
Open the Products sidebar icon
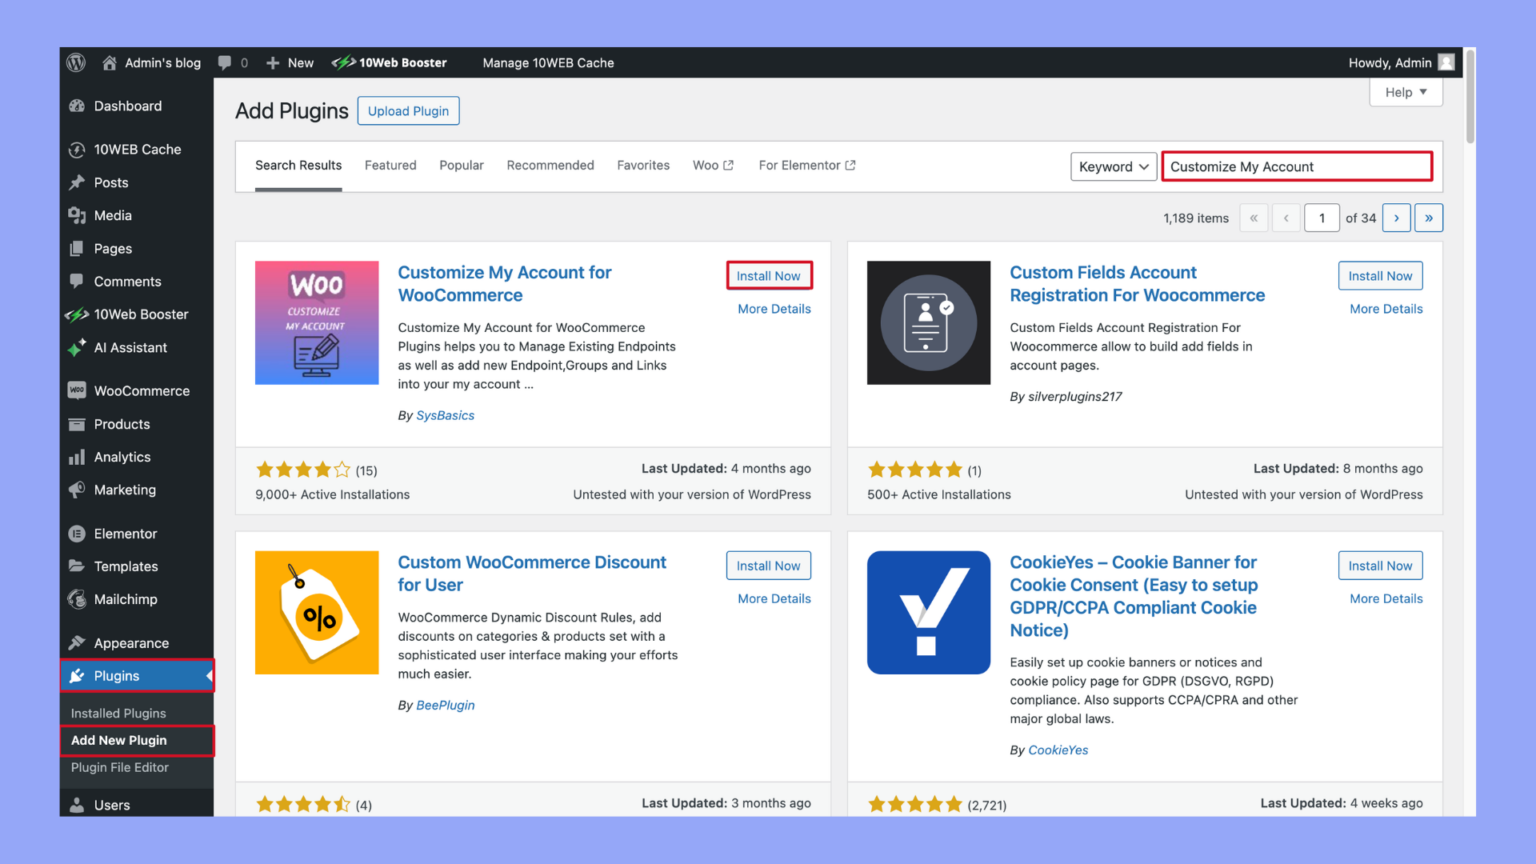[x=78, y=424]
